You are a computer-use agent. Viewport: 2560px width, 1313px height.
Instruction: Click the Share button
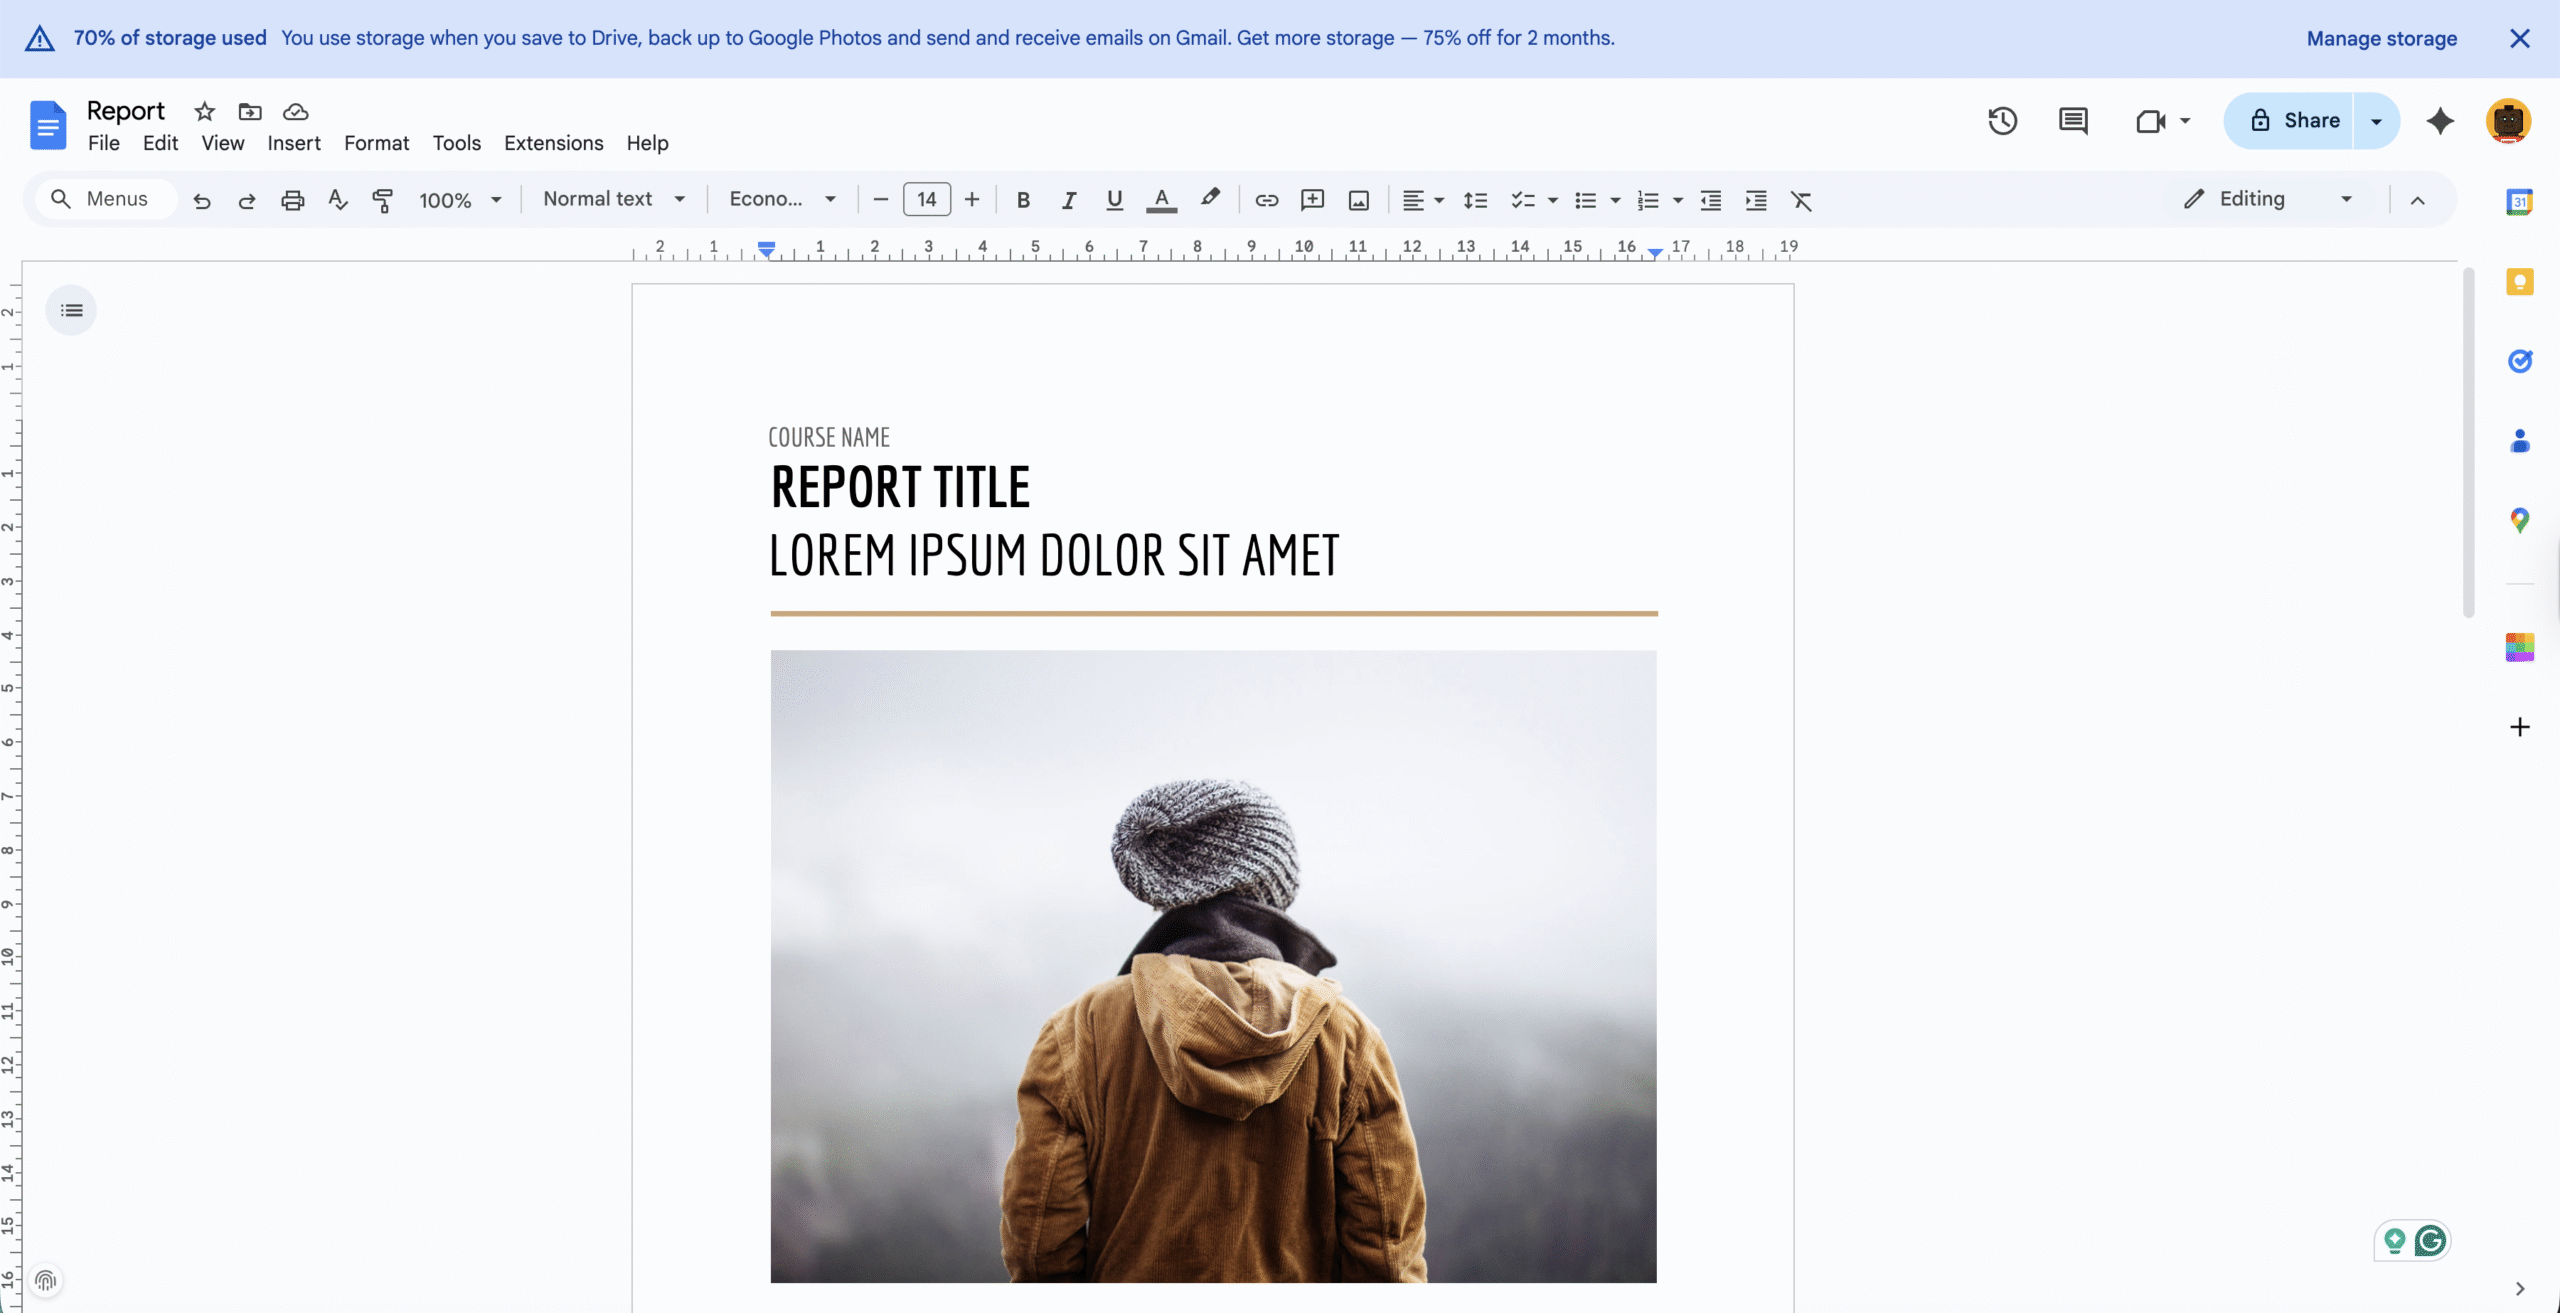tap(2294, 121)
